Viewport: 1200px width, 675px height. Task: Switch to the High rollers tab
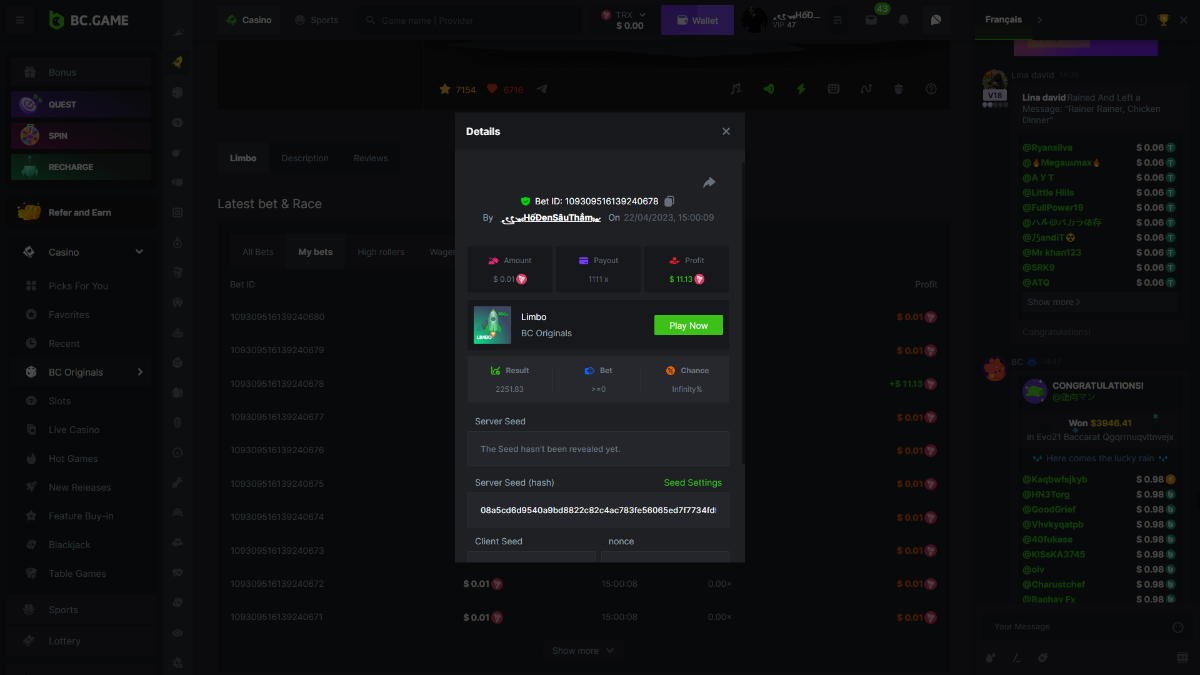381,252
